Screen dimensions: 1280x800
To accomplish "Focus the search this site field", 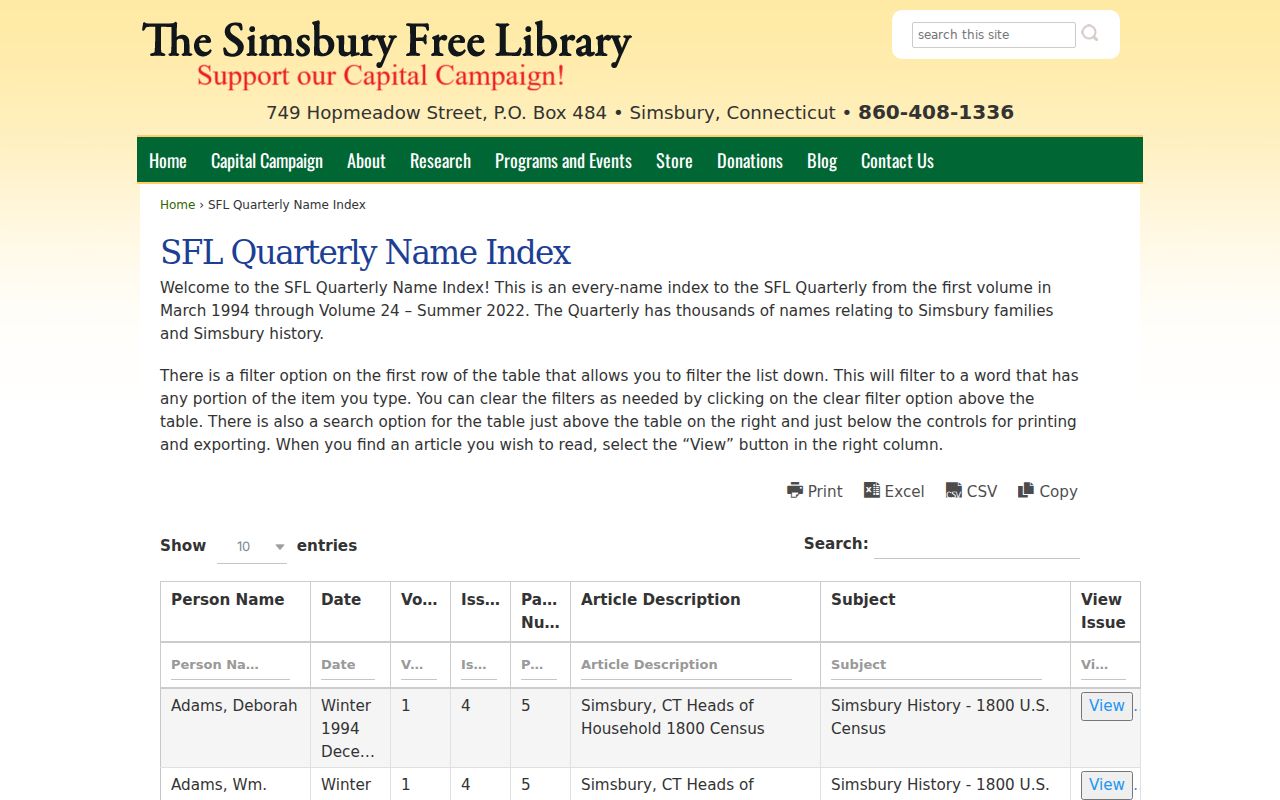I will point(993,34).
